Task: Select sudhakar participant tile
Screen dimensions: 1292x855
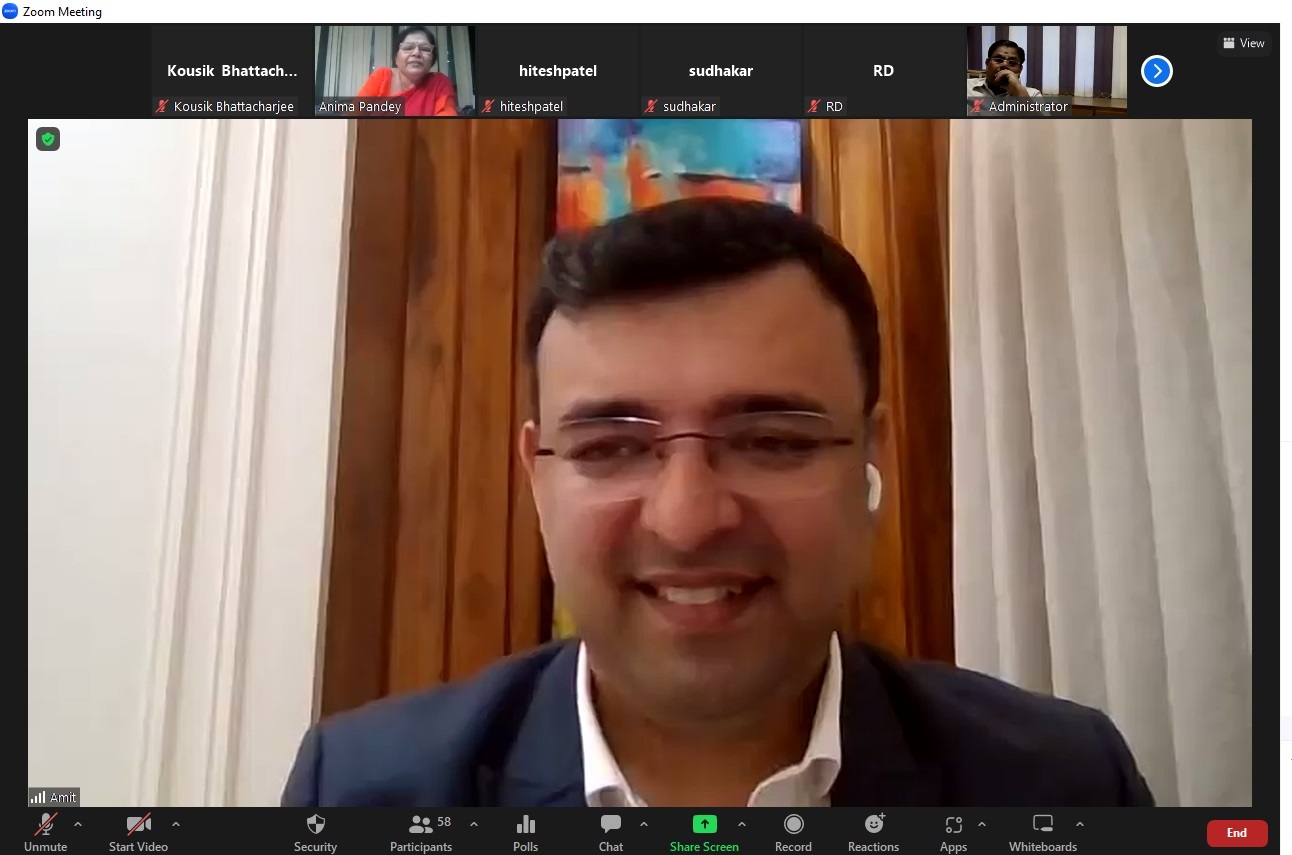Action: pos(720,71)
